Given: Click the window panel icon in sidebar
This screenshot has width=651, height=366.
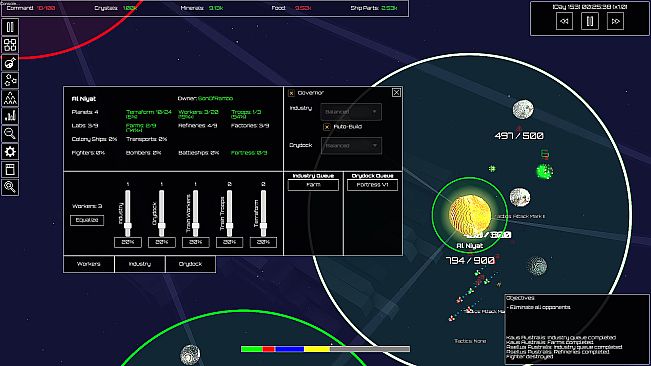Looking at the screenshot, I should click(x=10, y=169).
